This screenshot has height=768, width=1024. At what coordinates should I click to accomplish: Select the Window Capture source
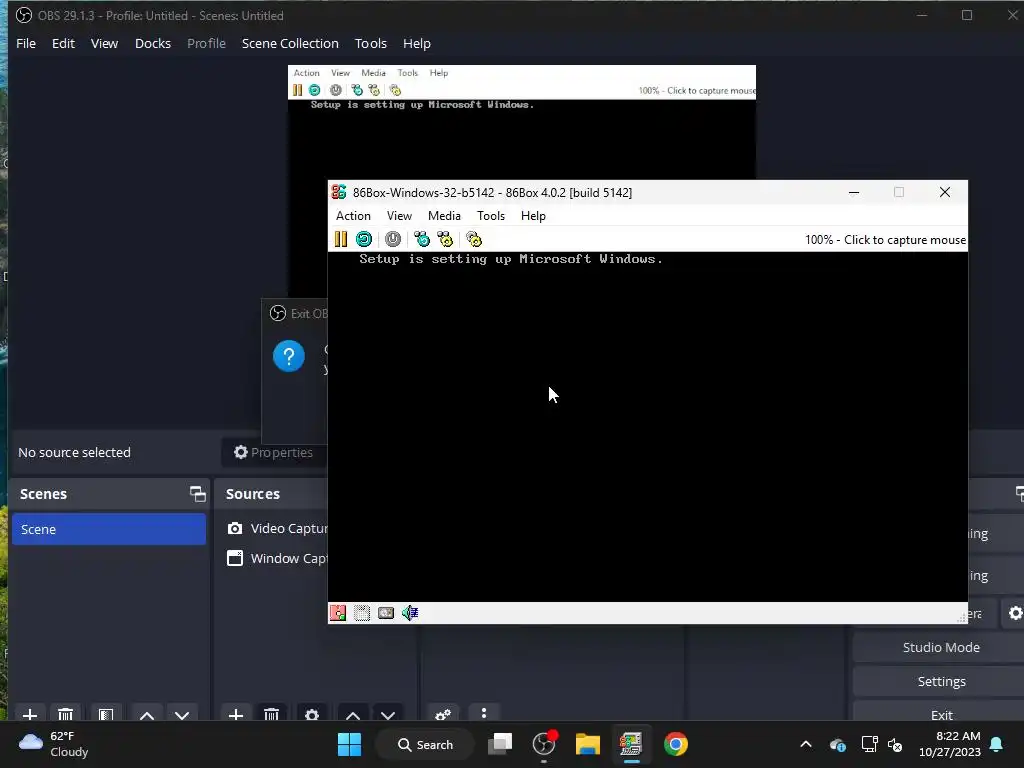[277, 558]
